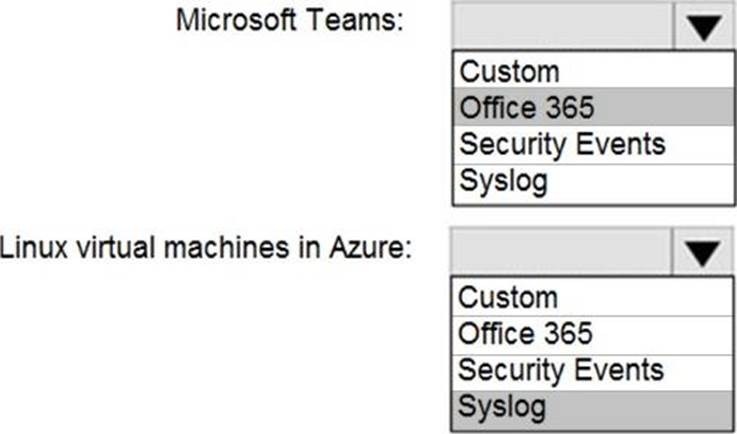Confirm the highlighted Syslog entry for Linux VMs
Screen dimensions: 737x434
pyautogui.click(x=592, y=410)
